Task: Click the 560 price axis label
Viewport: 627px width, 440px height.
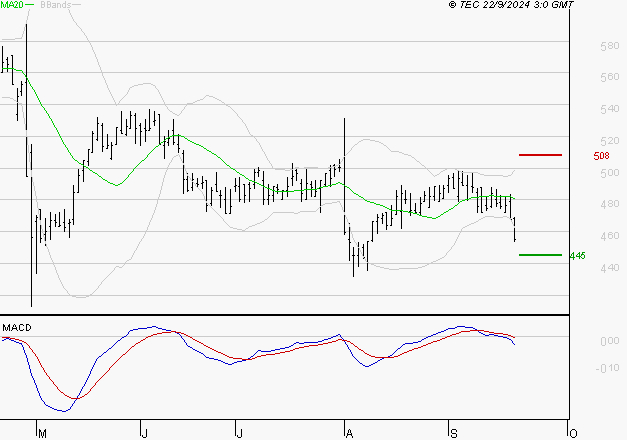Action: (x=609, y=77)
